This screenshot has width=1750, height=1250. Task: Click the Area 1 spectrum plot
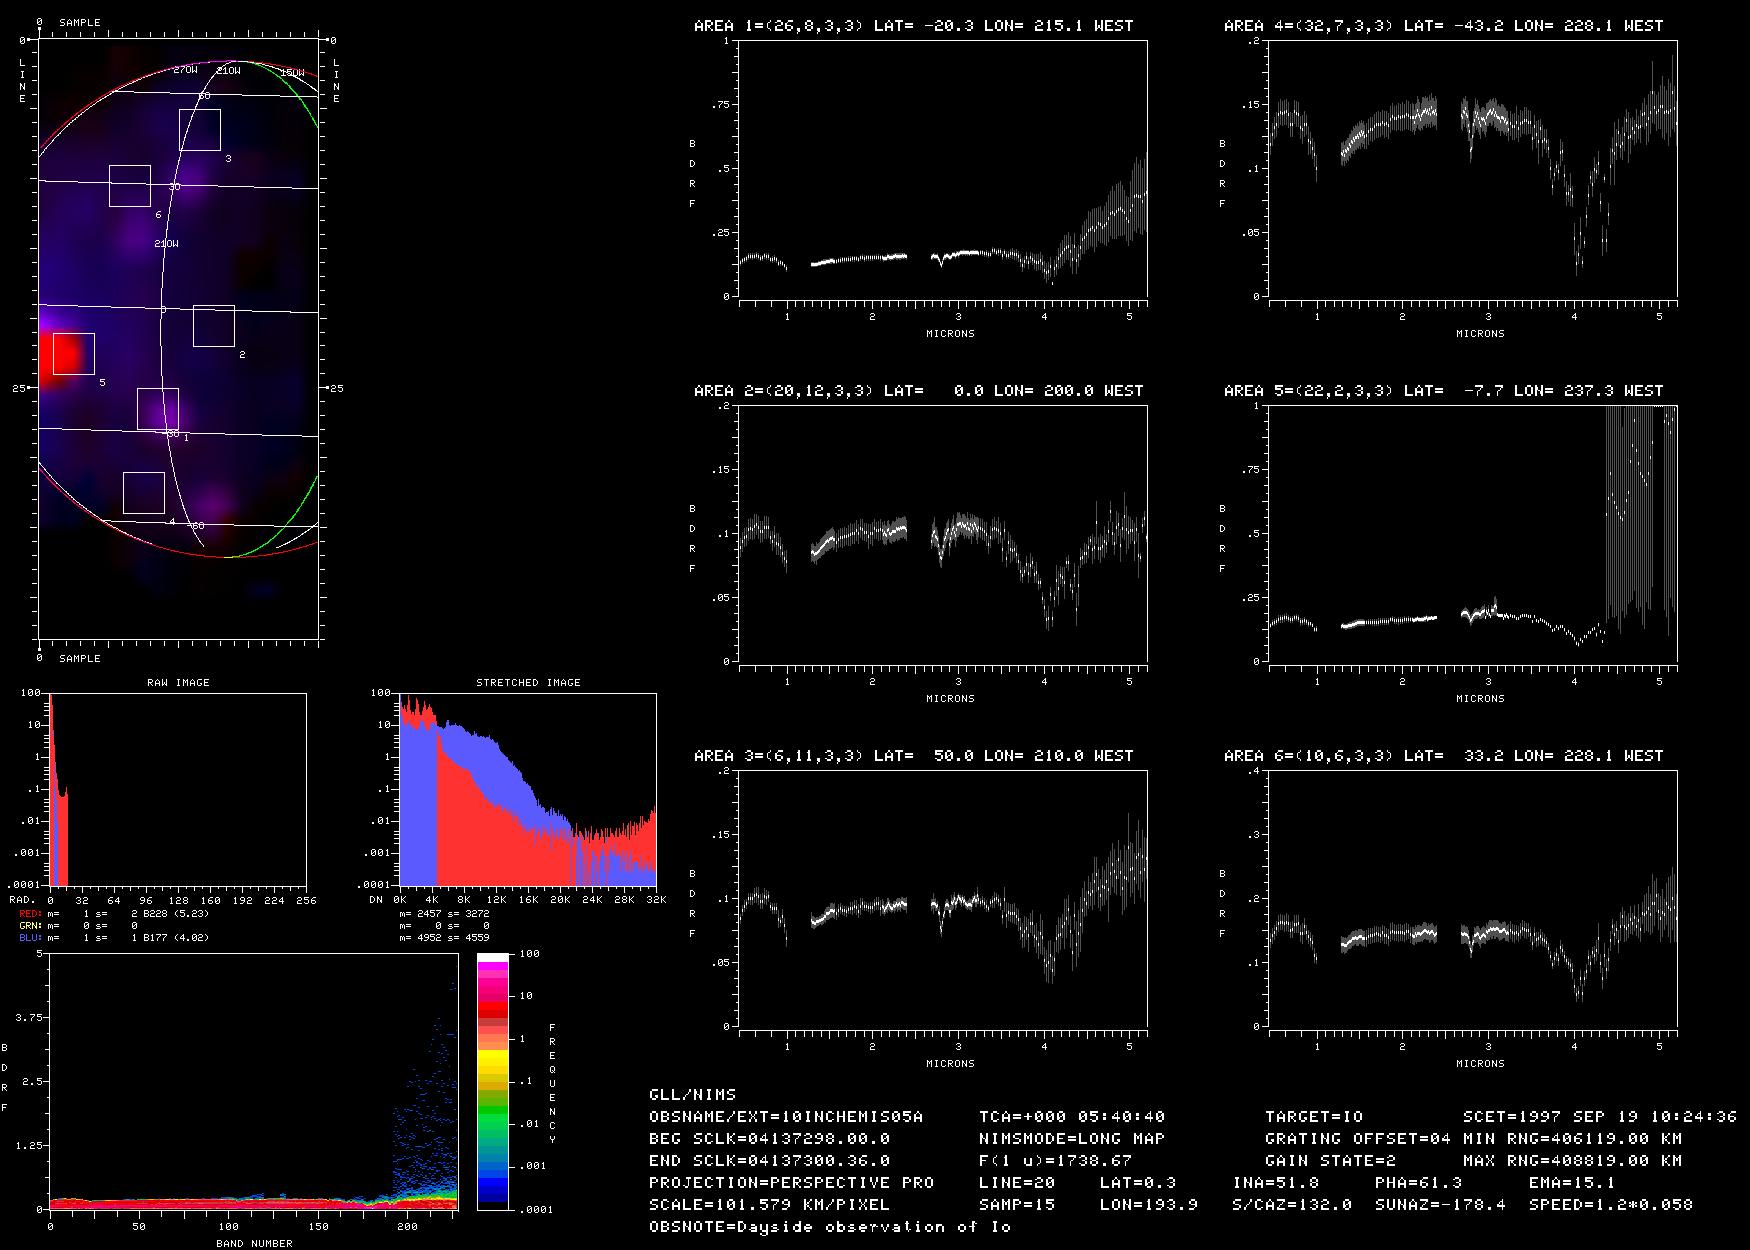(x=942, y=169)
